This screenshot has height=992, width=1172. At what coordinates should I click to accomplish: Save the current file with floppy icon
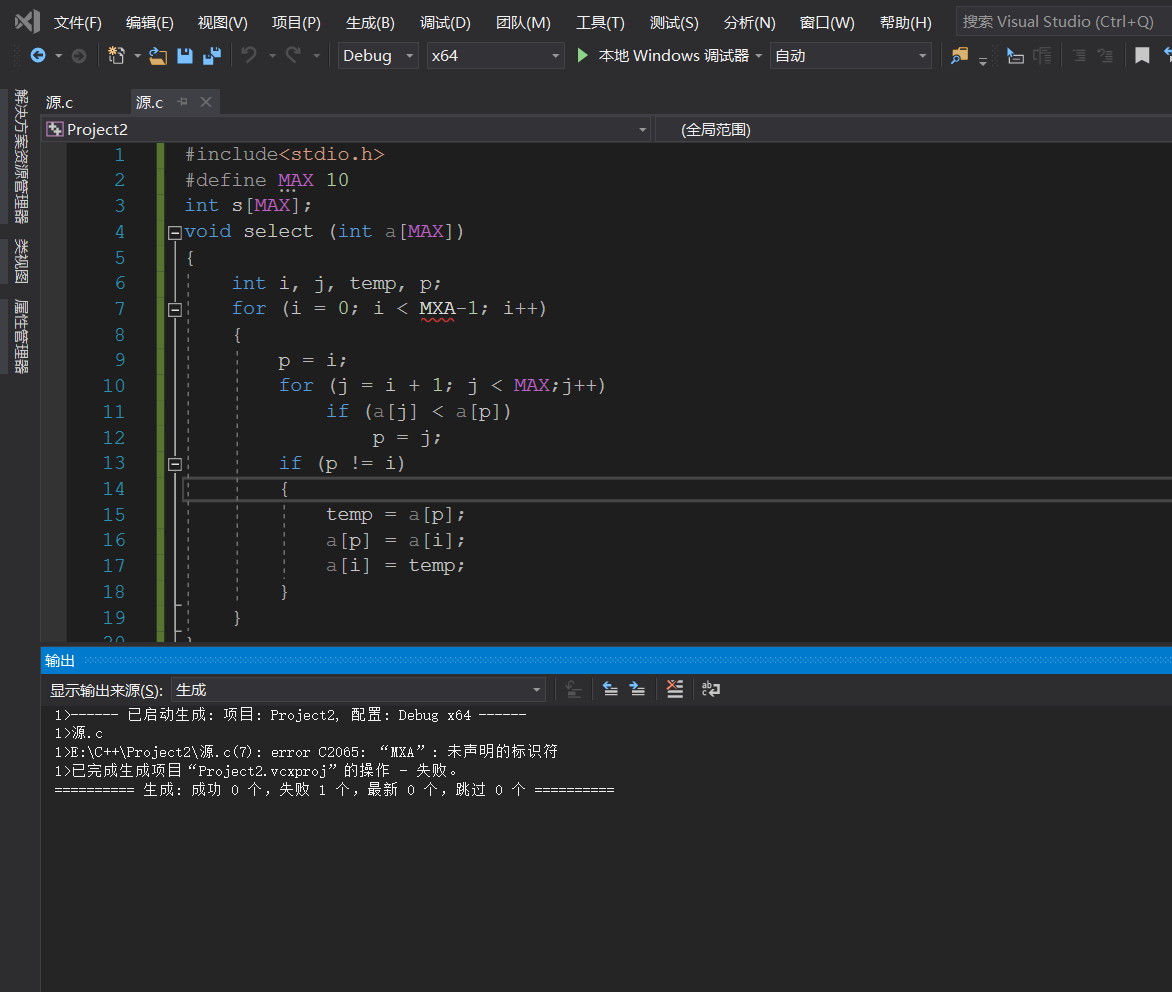[185, 55]
